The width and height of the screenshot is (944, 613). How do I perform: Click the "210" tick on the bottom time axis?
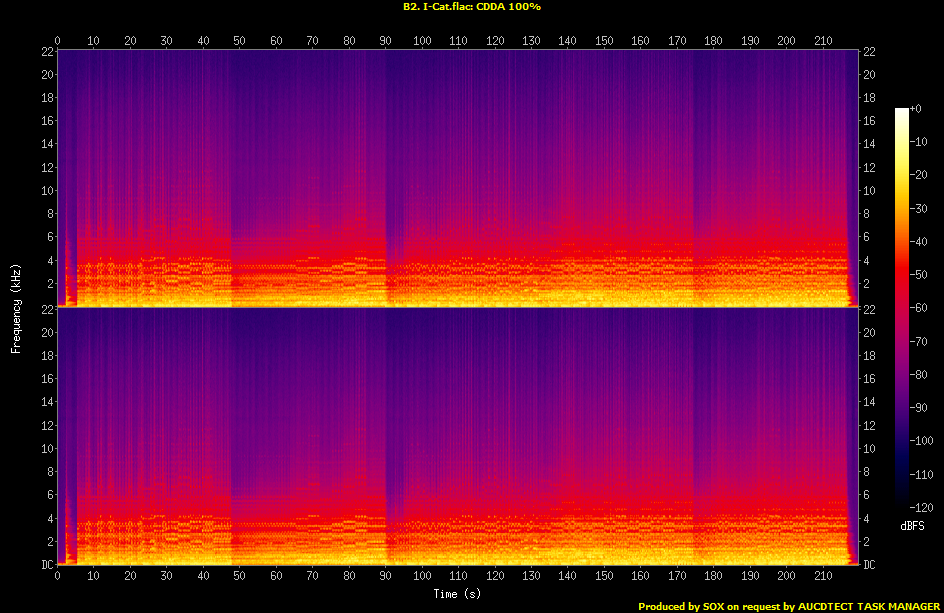click(x=823, y=576)
